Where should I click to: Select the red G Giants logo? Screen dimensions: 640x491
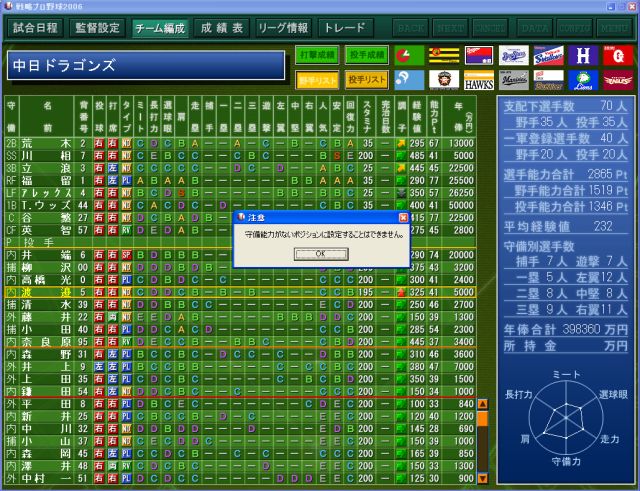[x=618, y=56]
